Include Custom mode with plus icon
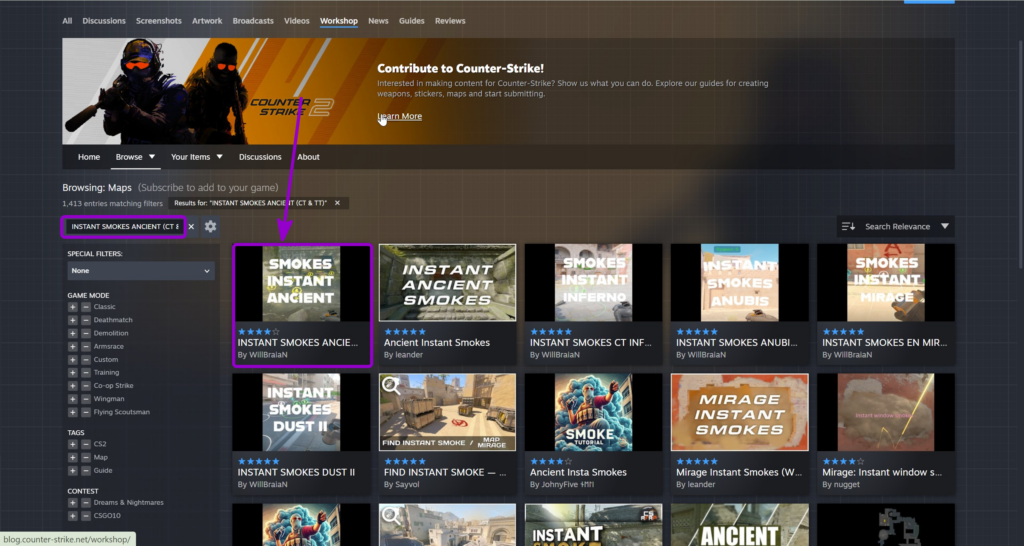 pyautogui.click(x=72, y=359)
